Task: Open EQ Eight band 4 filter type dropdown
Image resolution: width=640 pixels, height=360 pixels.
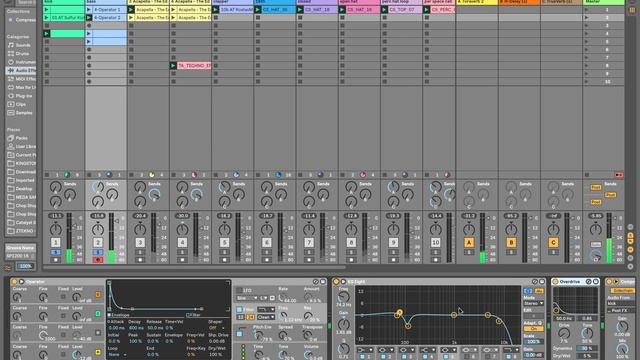Action: click(x=427, y=350)
